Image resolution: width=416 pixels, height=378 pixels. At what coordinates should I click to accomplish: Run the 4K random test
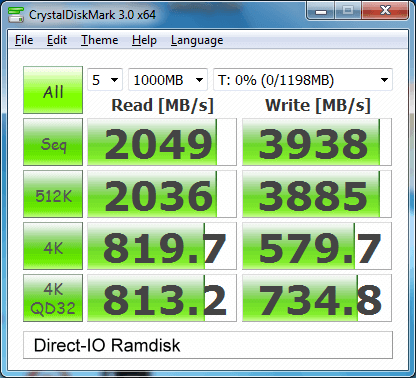pyautogui.click(x=53, y=246)
